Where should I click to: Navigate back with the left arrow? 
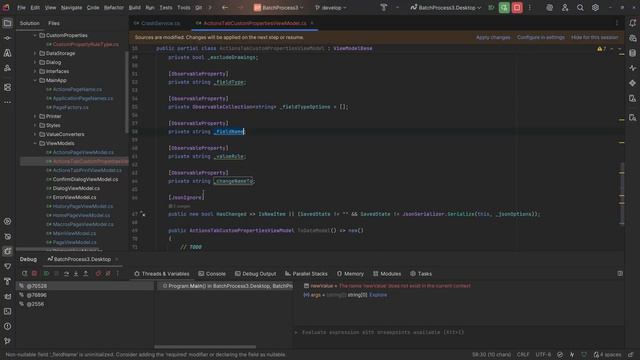225,7
